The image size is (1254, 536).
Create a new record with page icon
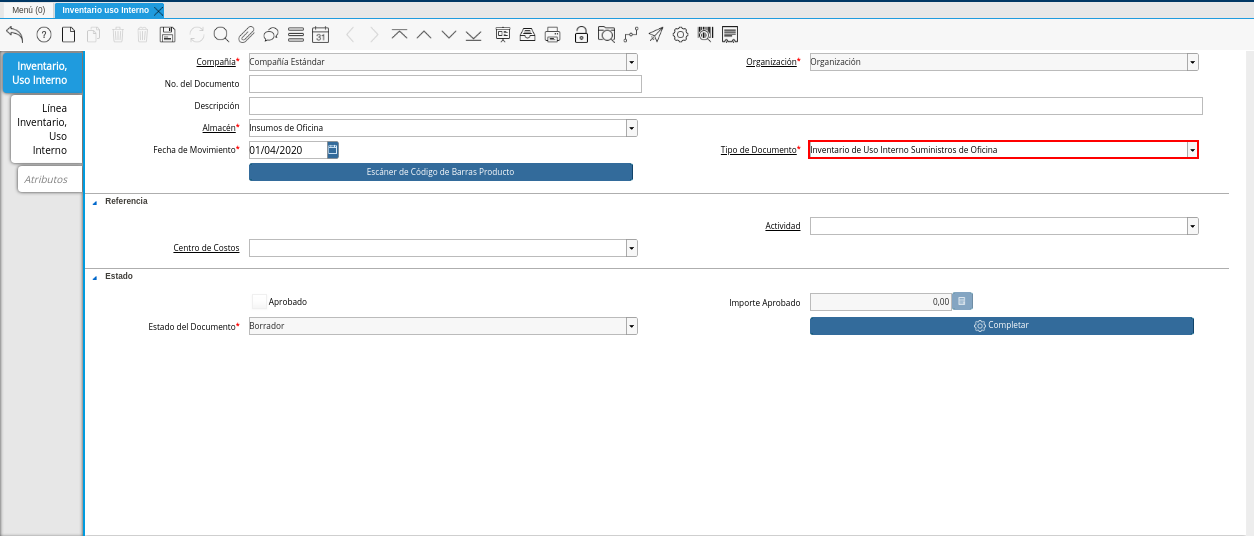click(x=68, y=35)
